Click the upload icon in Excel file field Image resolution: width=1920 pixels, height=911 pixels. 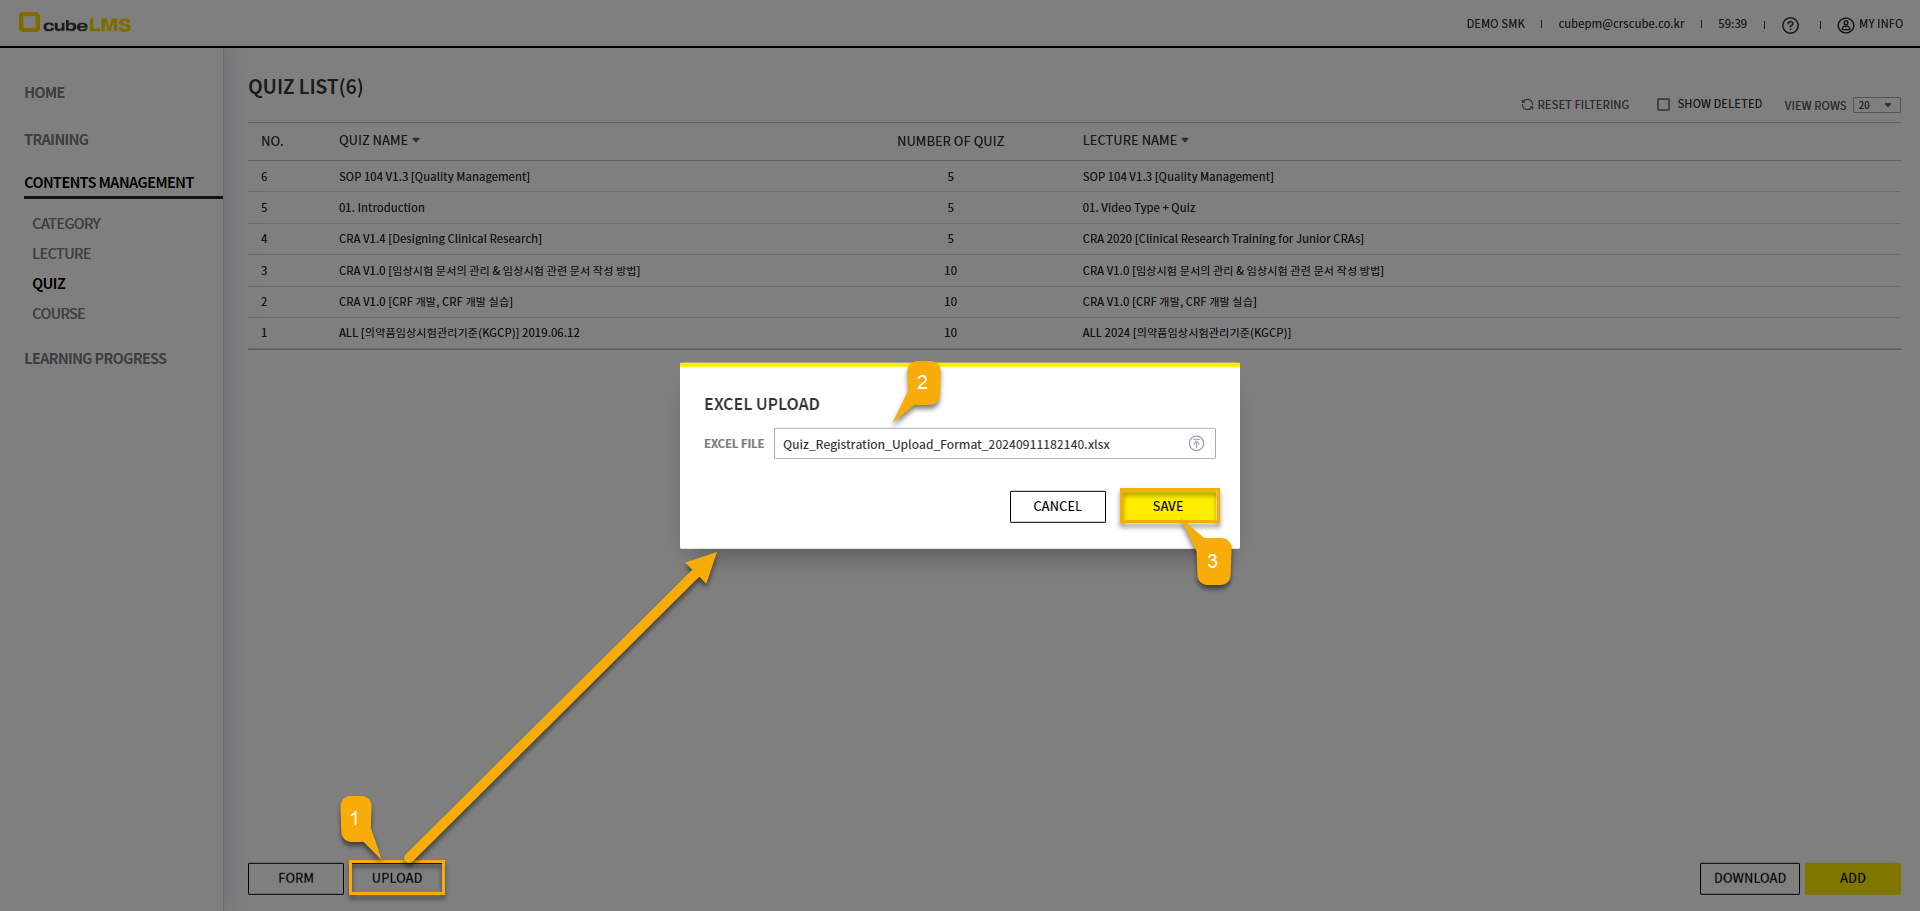pos(1195,444)
